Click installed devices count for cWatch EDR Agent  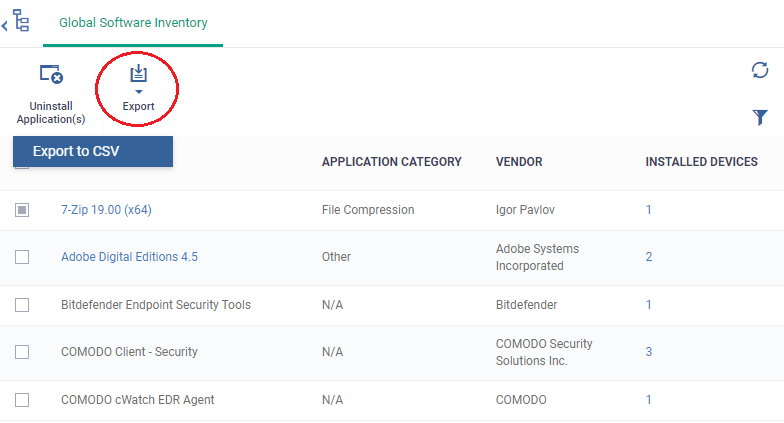(648, 400)
